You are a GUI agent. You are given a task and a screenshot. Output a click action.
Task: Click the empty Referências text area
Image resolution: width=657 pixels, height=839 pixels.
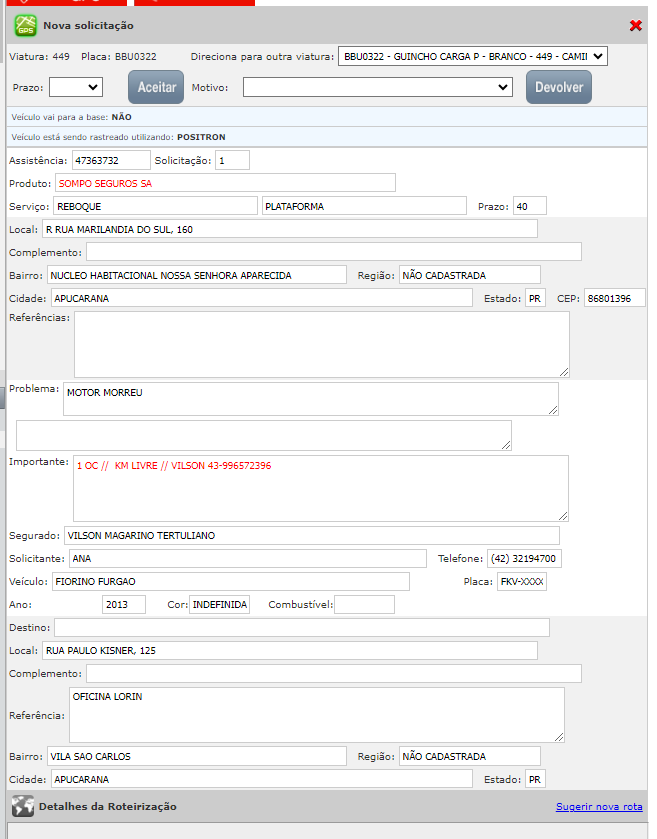click(321, 344)
